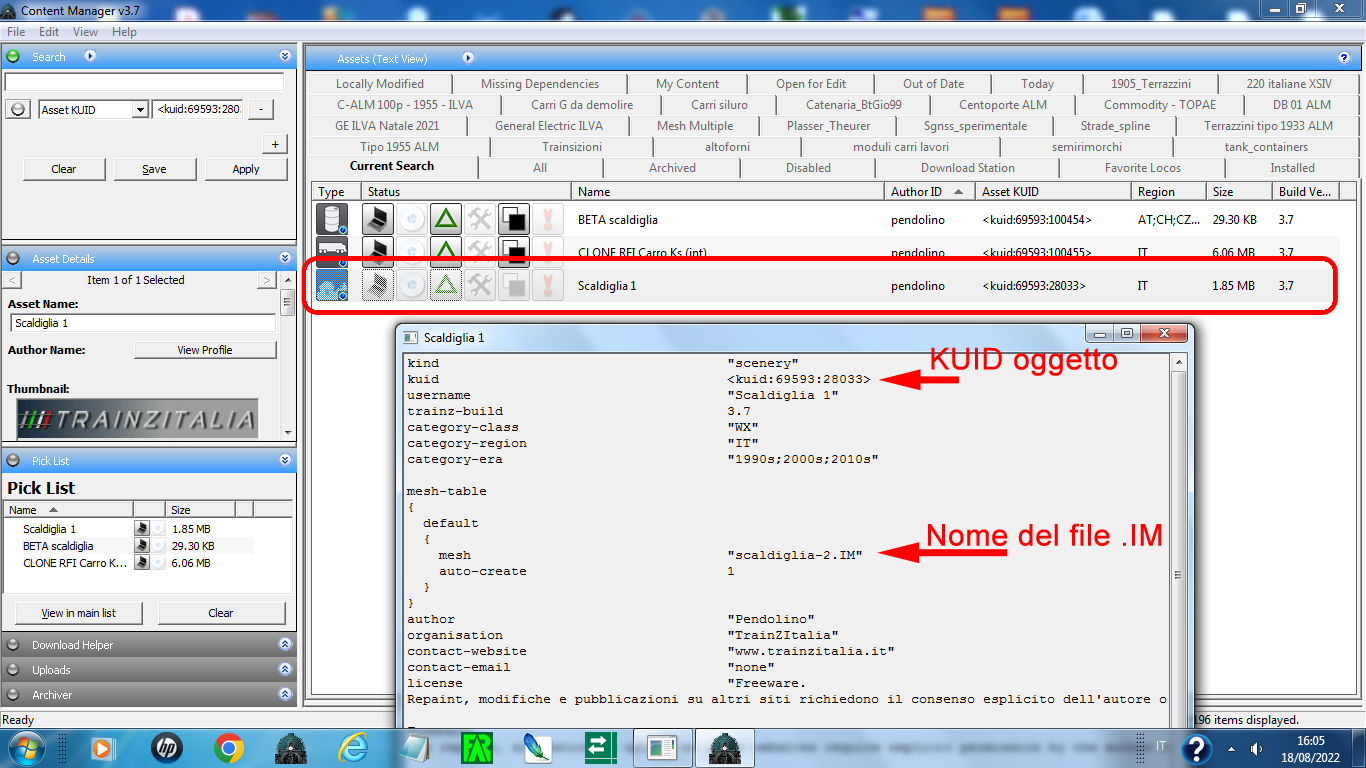Open the Asset KUID filter dropdown

(140, 110)
